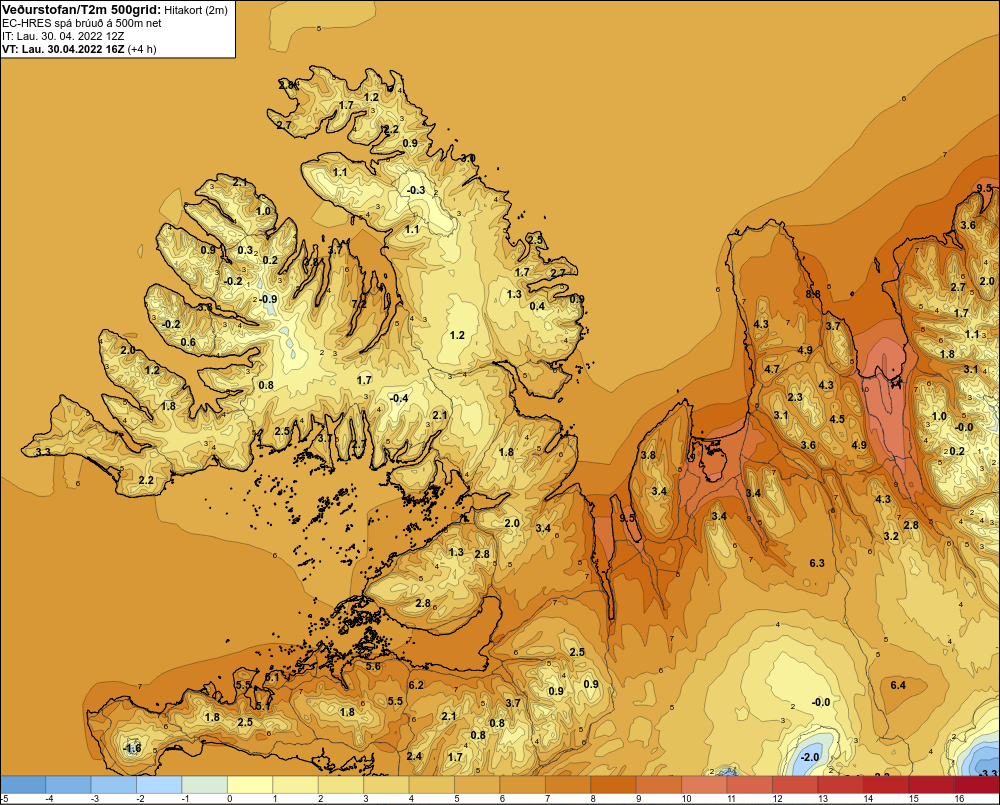Select legend color swatch between 14 and 15
This screenshot has width=1000, height=805.
886,785
